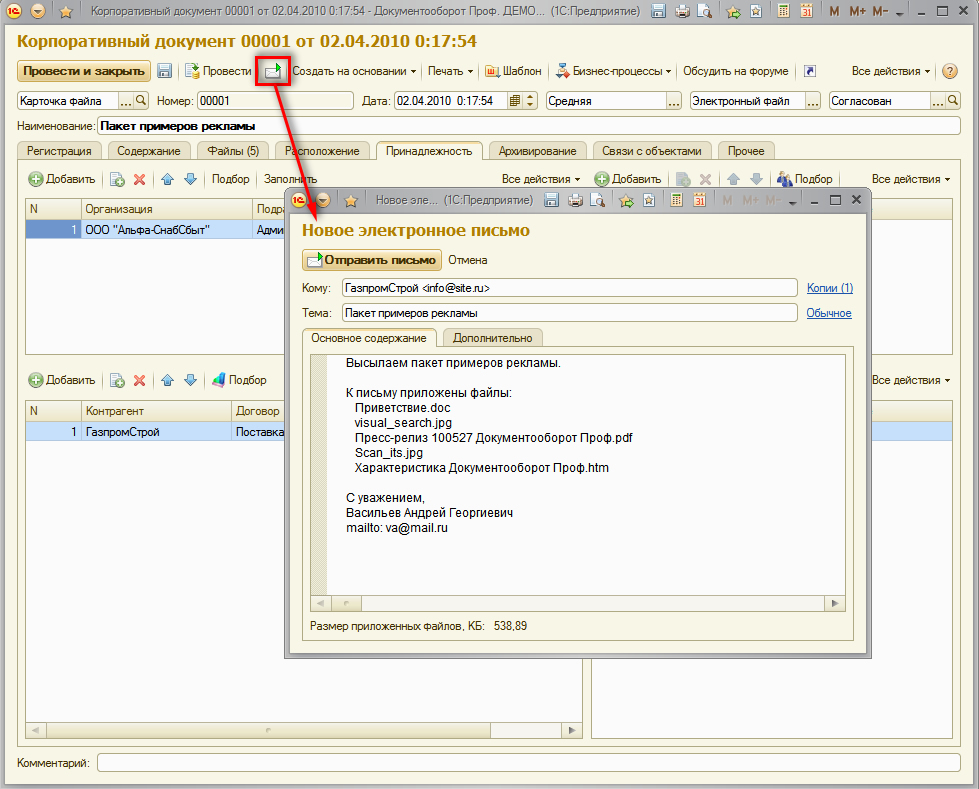Click the shortcut link icon after Обсудить на форуме
This screenshot has width=979, height=789.
tap(810, 71)
